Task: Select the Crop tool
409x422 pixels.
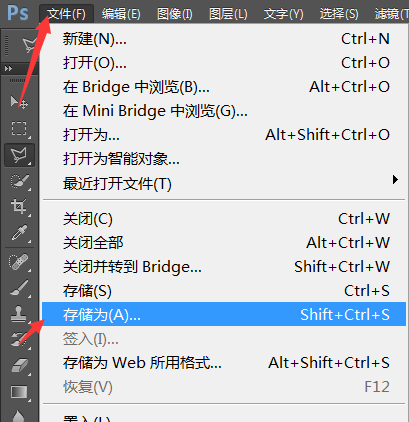Action: [x=19, y=207]
